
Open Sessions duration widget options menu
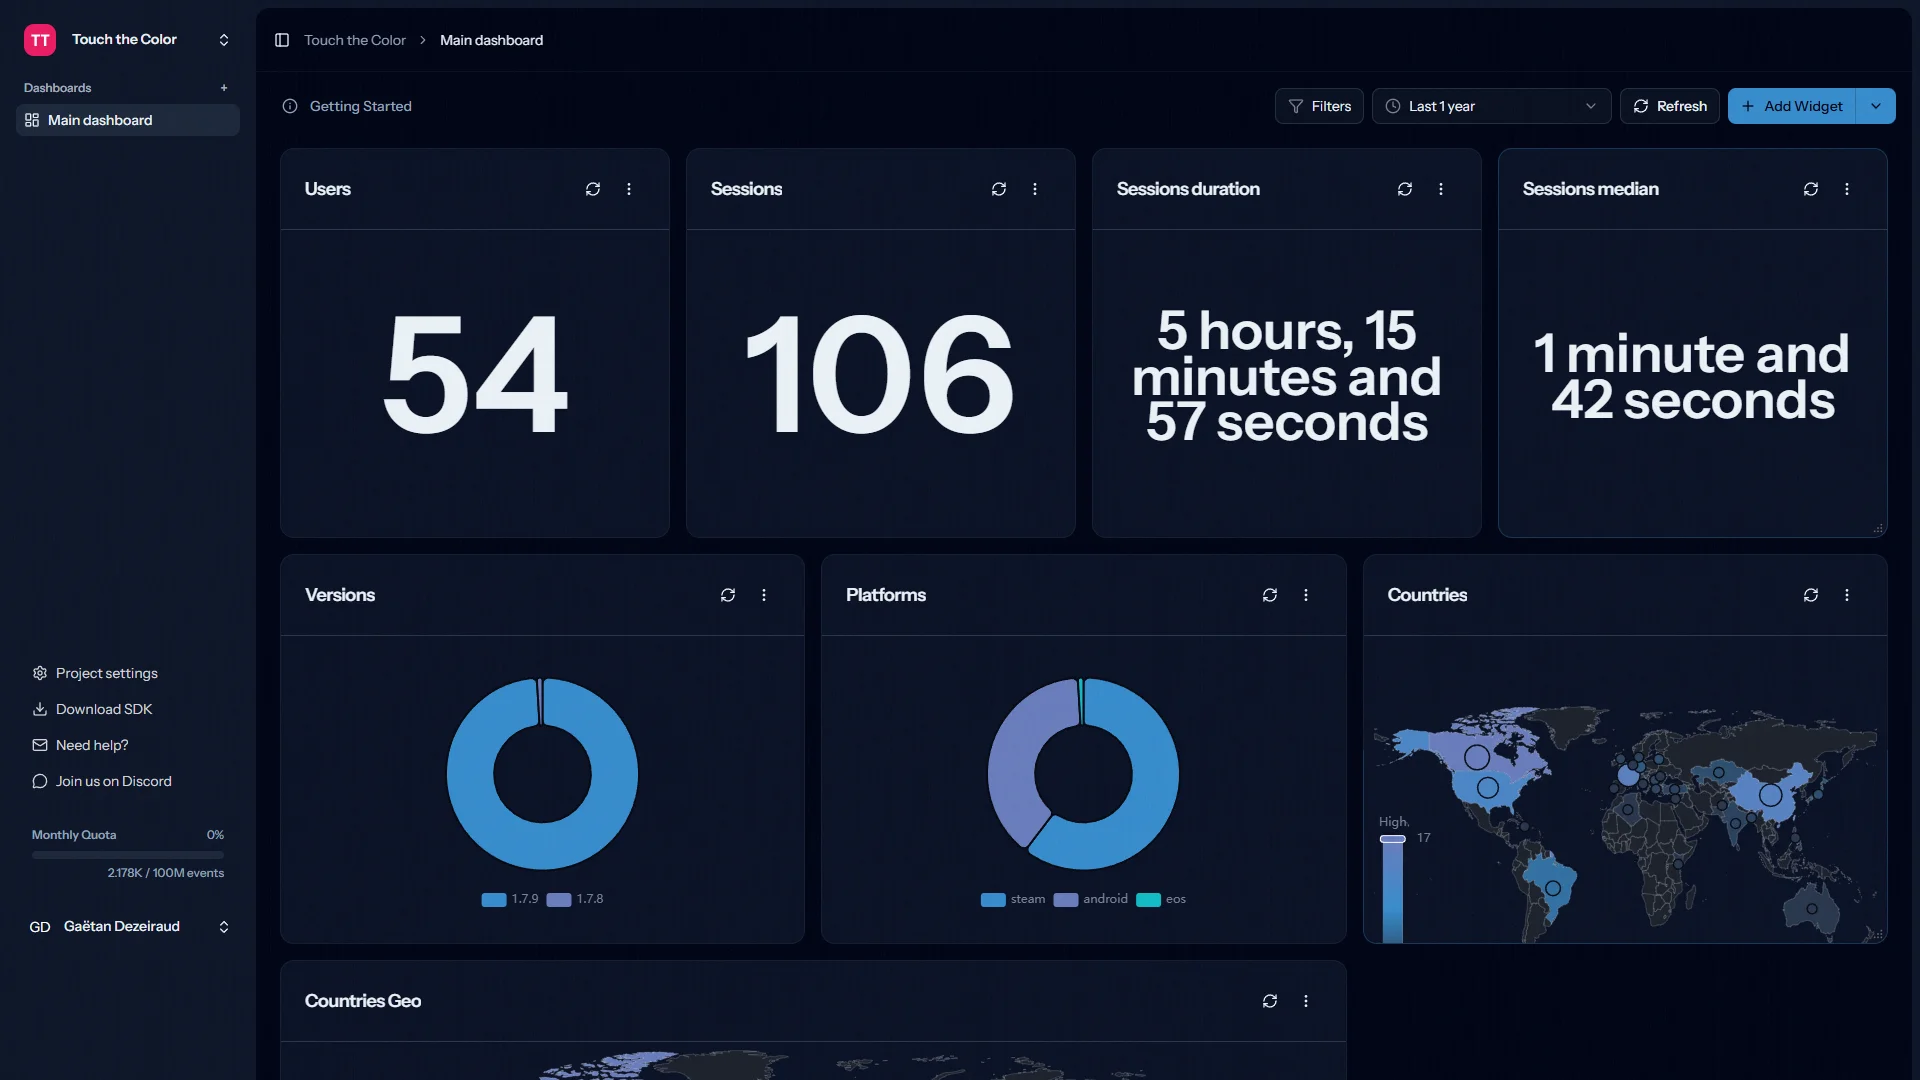point(1441,189)
